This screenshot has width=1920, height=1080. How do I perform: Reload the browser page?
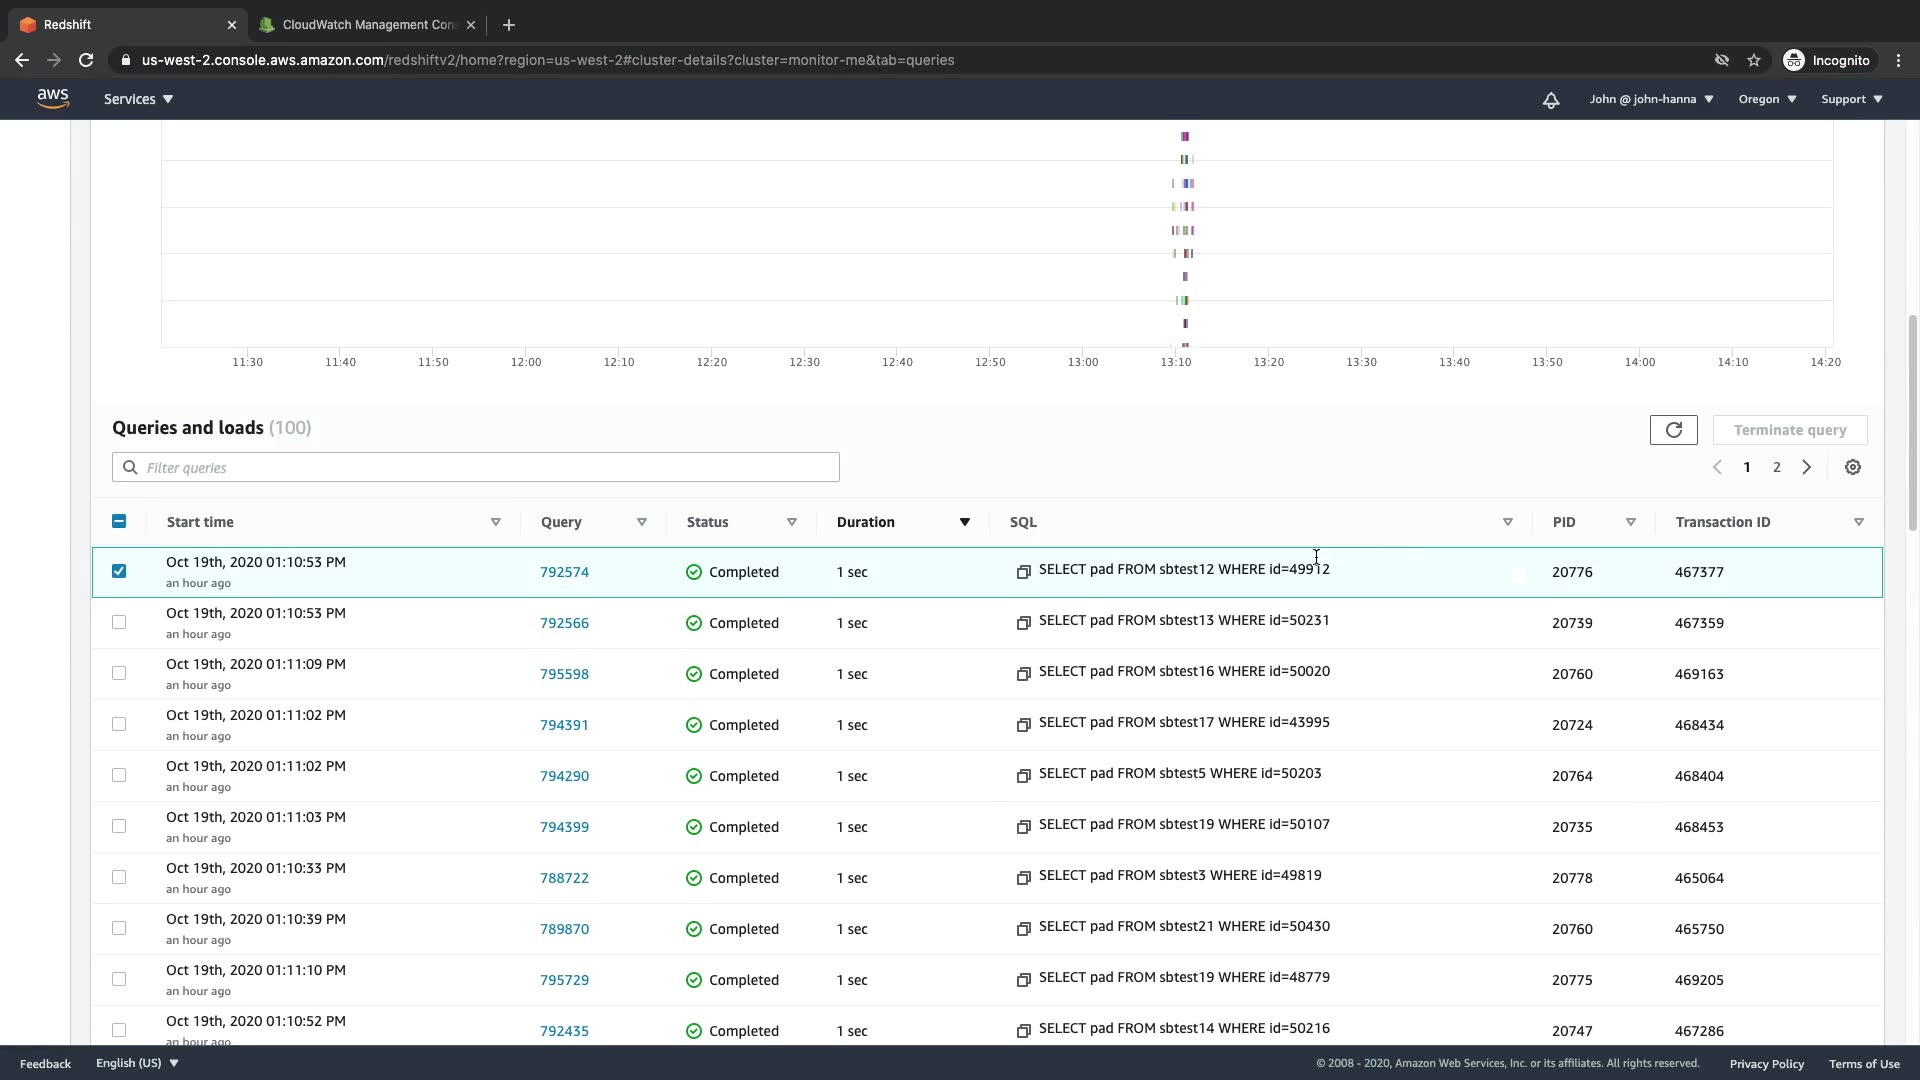pyautogui.click(x=86, y=60)
